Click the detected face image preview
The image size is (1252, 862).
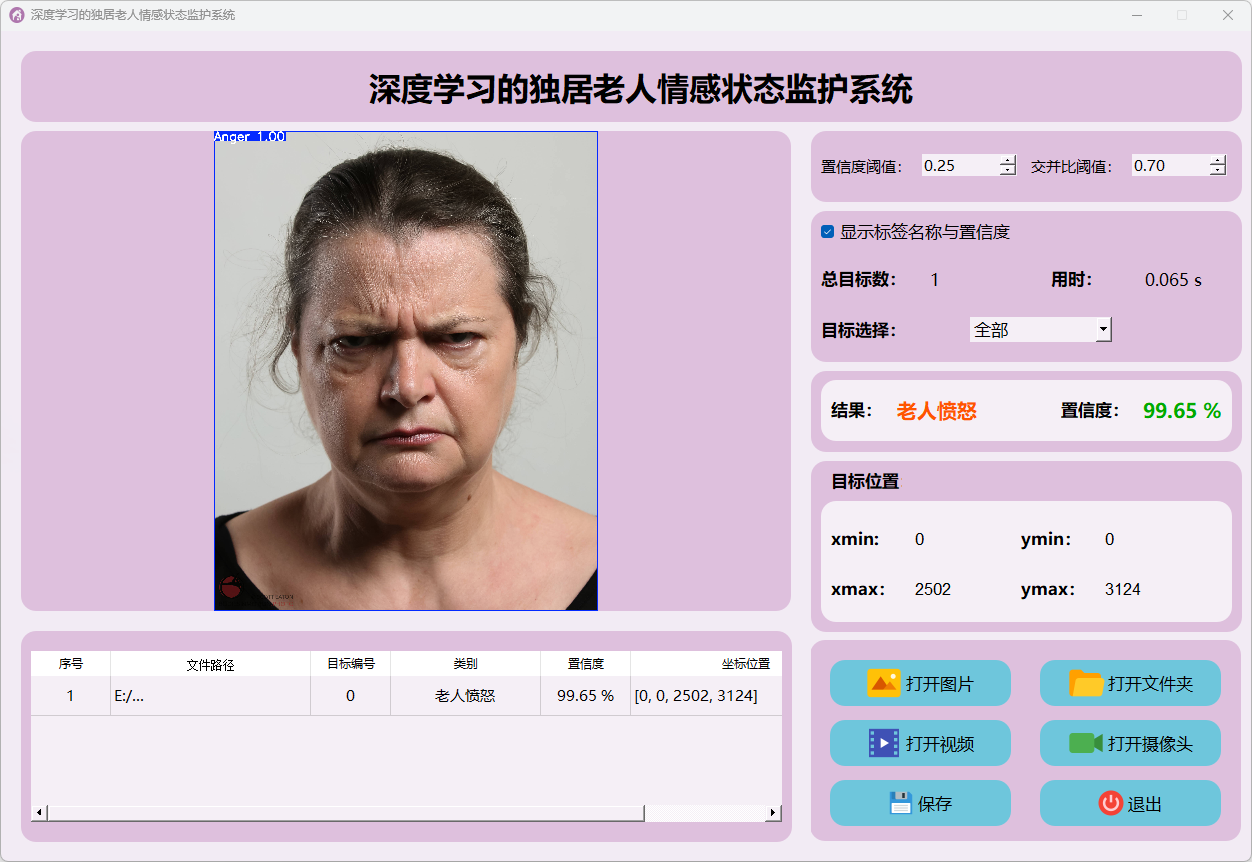[x=405, y=370]
